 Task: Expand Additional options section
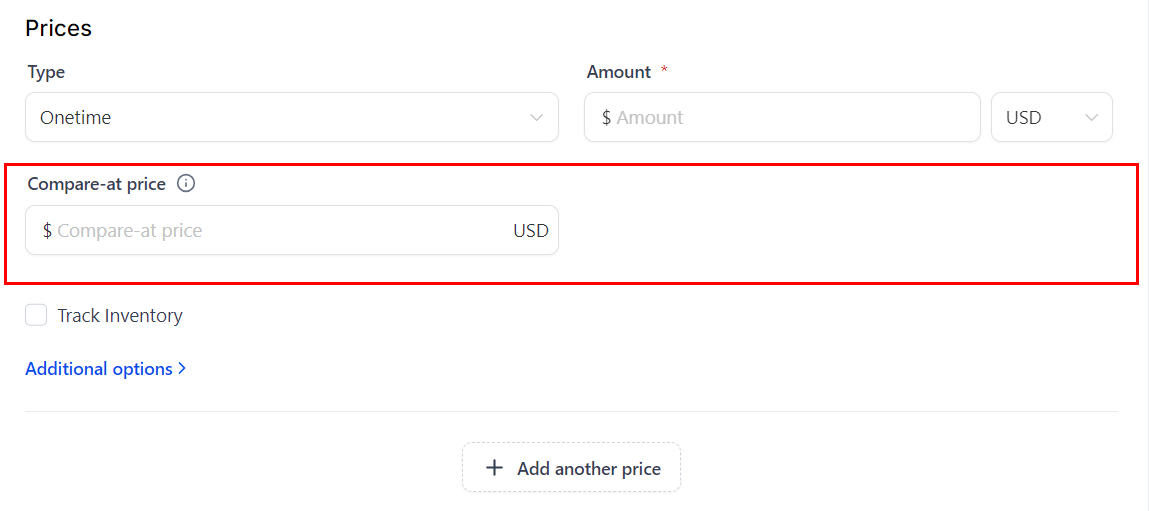click(x=99, y=369)
